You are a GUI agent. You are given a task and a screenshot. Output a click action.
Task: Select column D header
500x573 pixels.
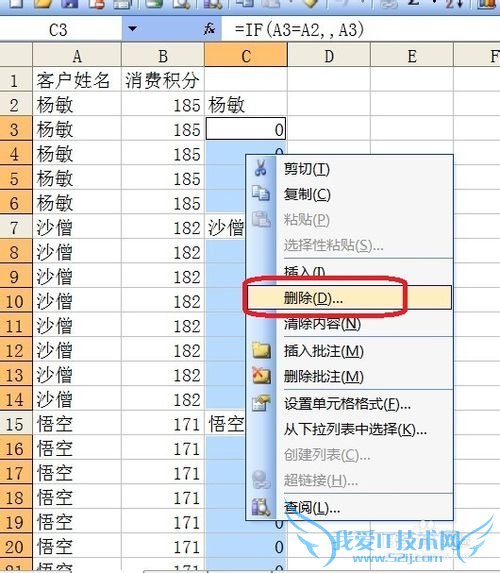(329, 56)
